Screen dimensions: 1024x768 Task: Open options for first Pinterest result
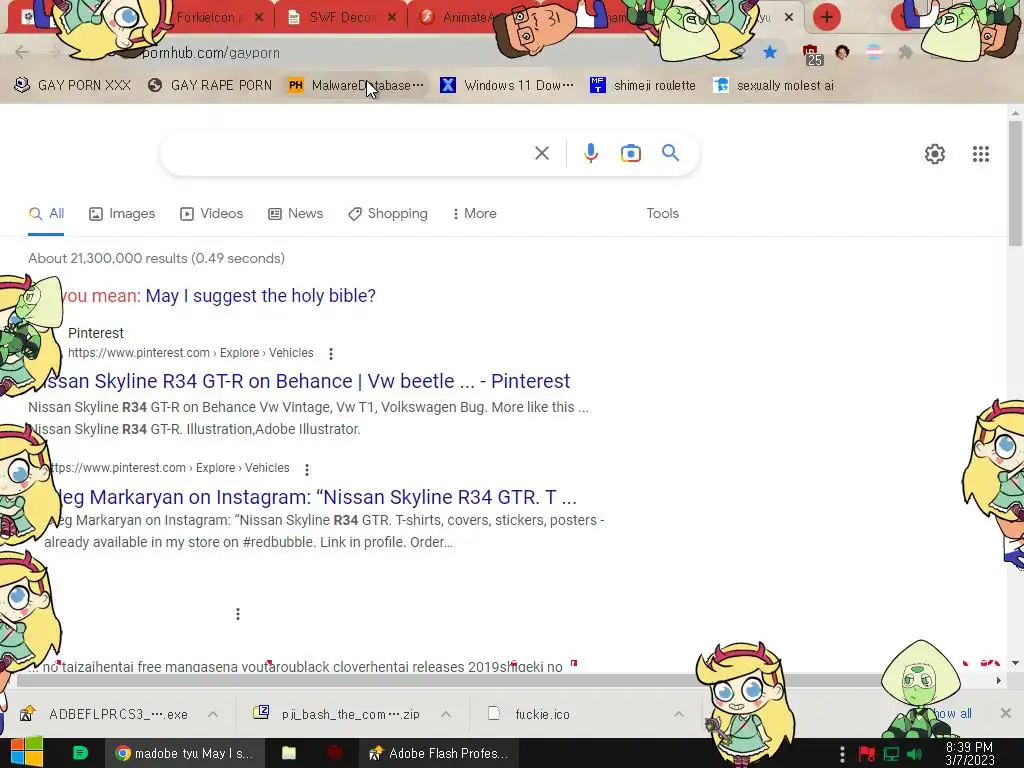pos(331,353)
